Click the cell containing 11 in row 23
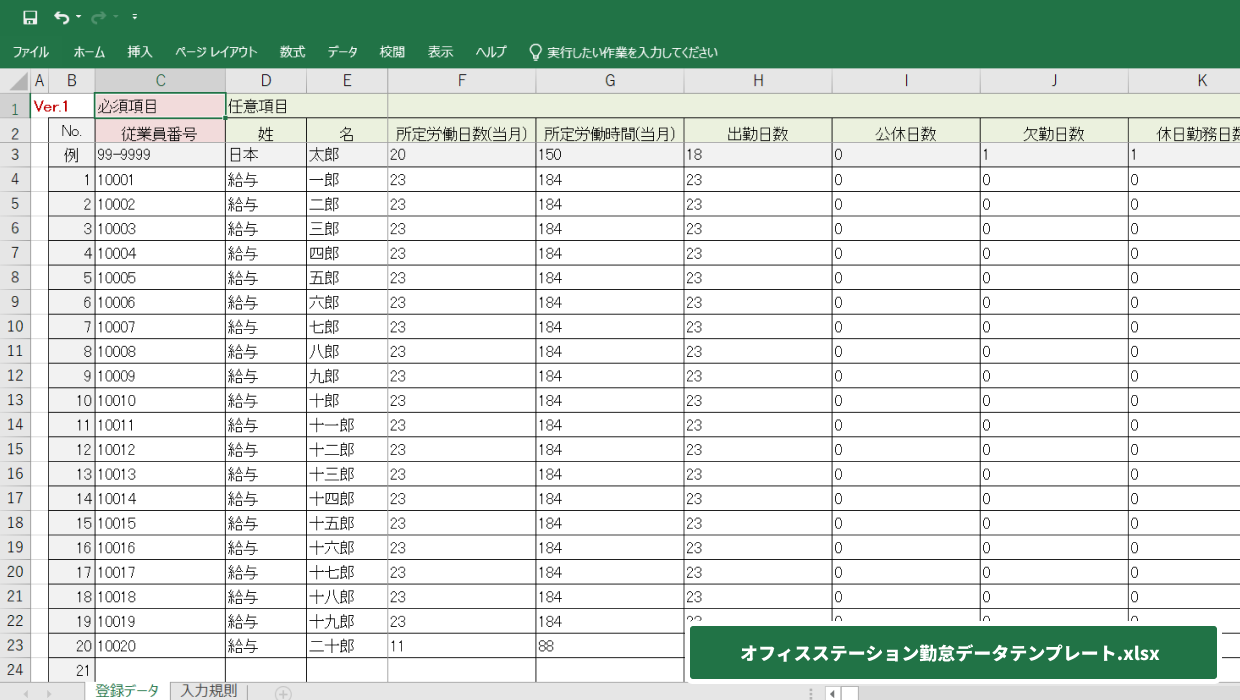 pos(461,646)
